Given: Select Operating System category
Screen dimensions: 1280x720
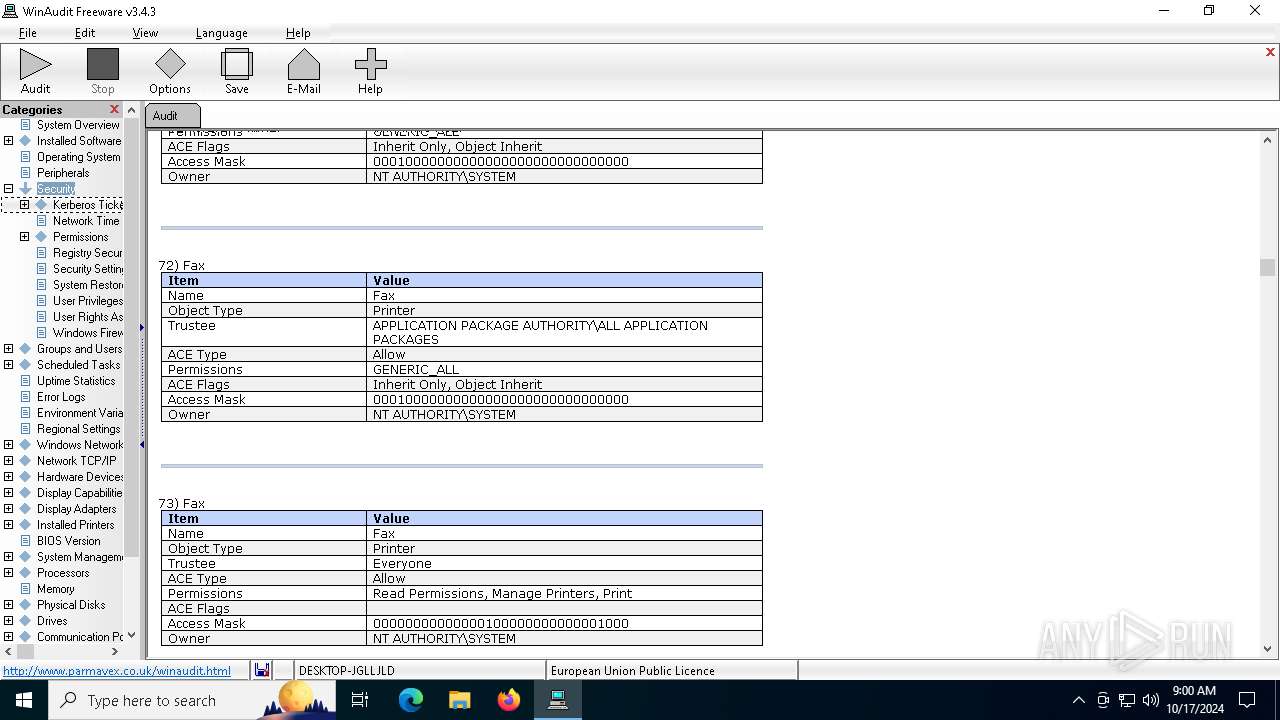Looking at the screenshot, I should click(79, 157).
